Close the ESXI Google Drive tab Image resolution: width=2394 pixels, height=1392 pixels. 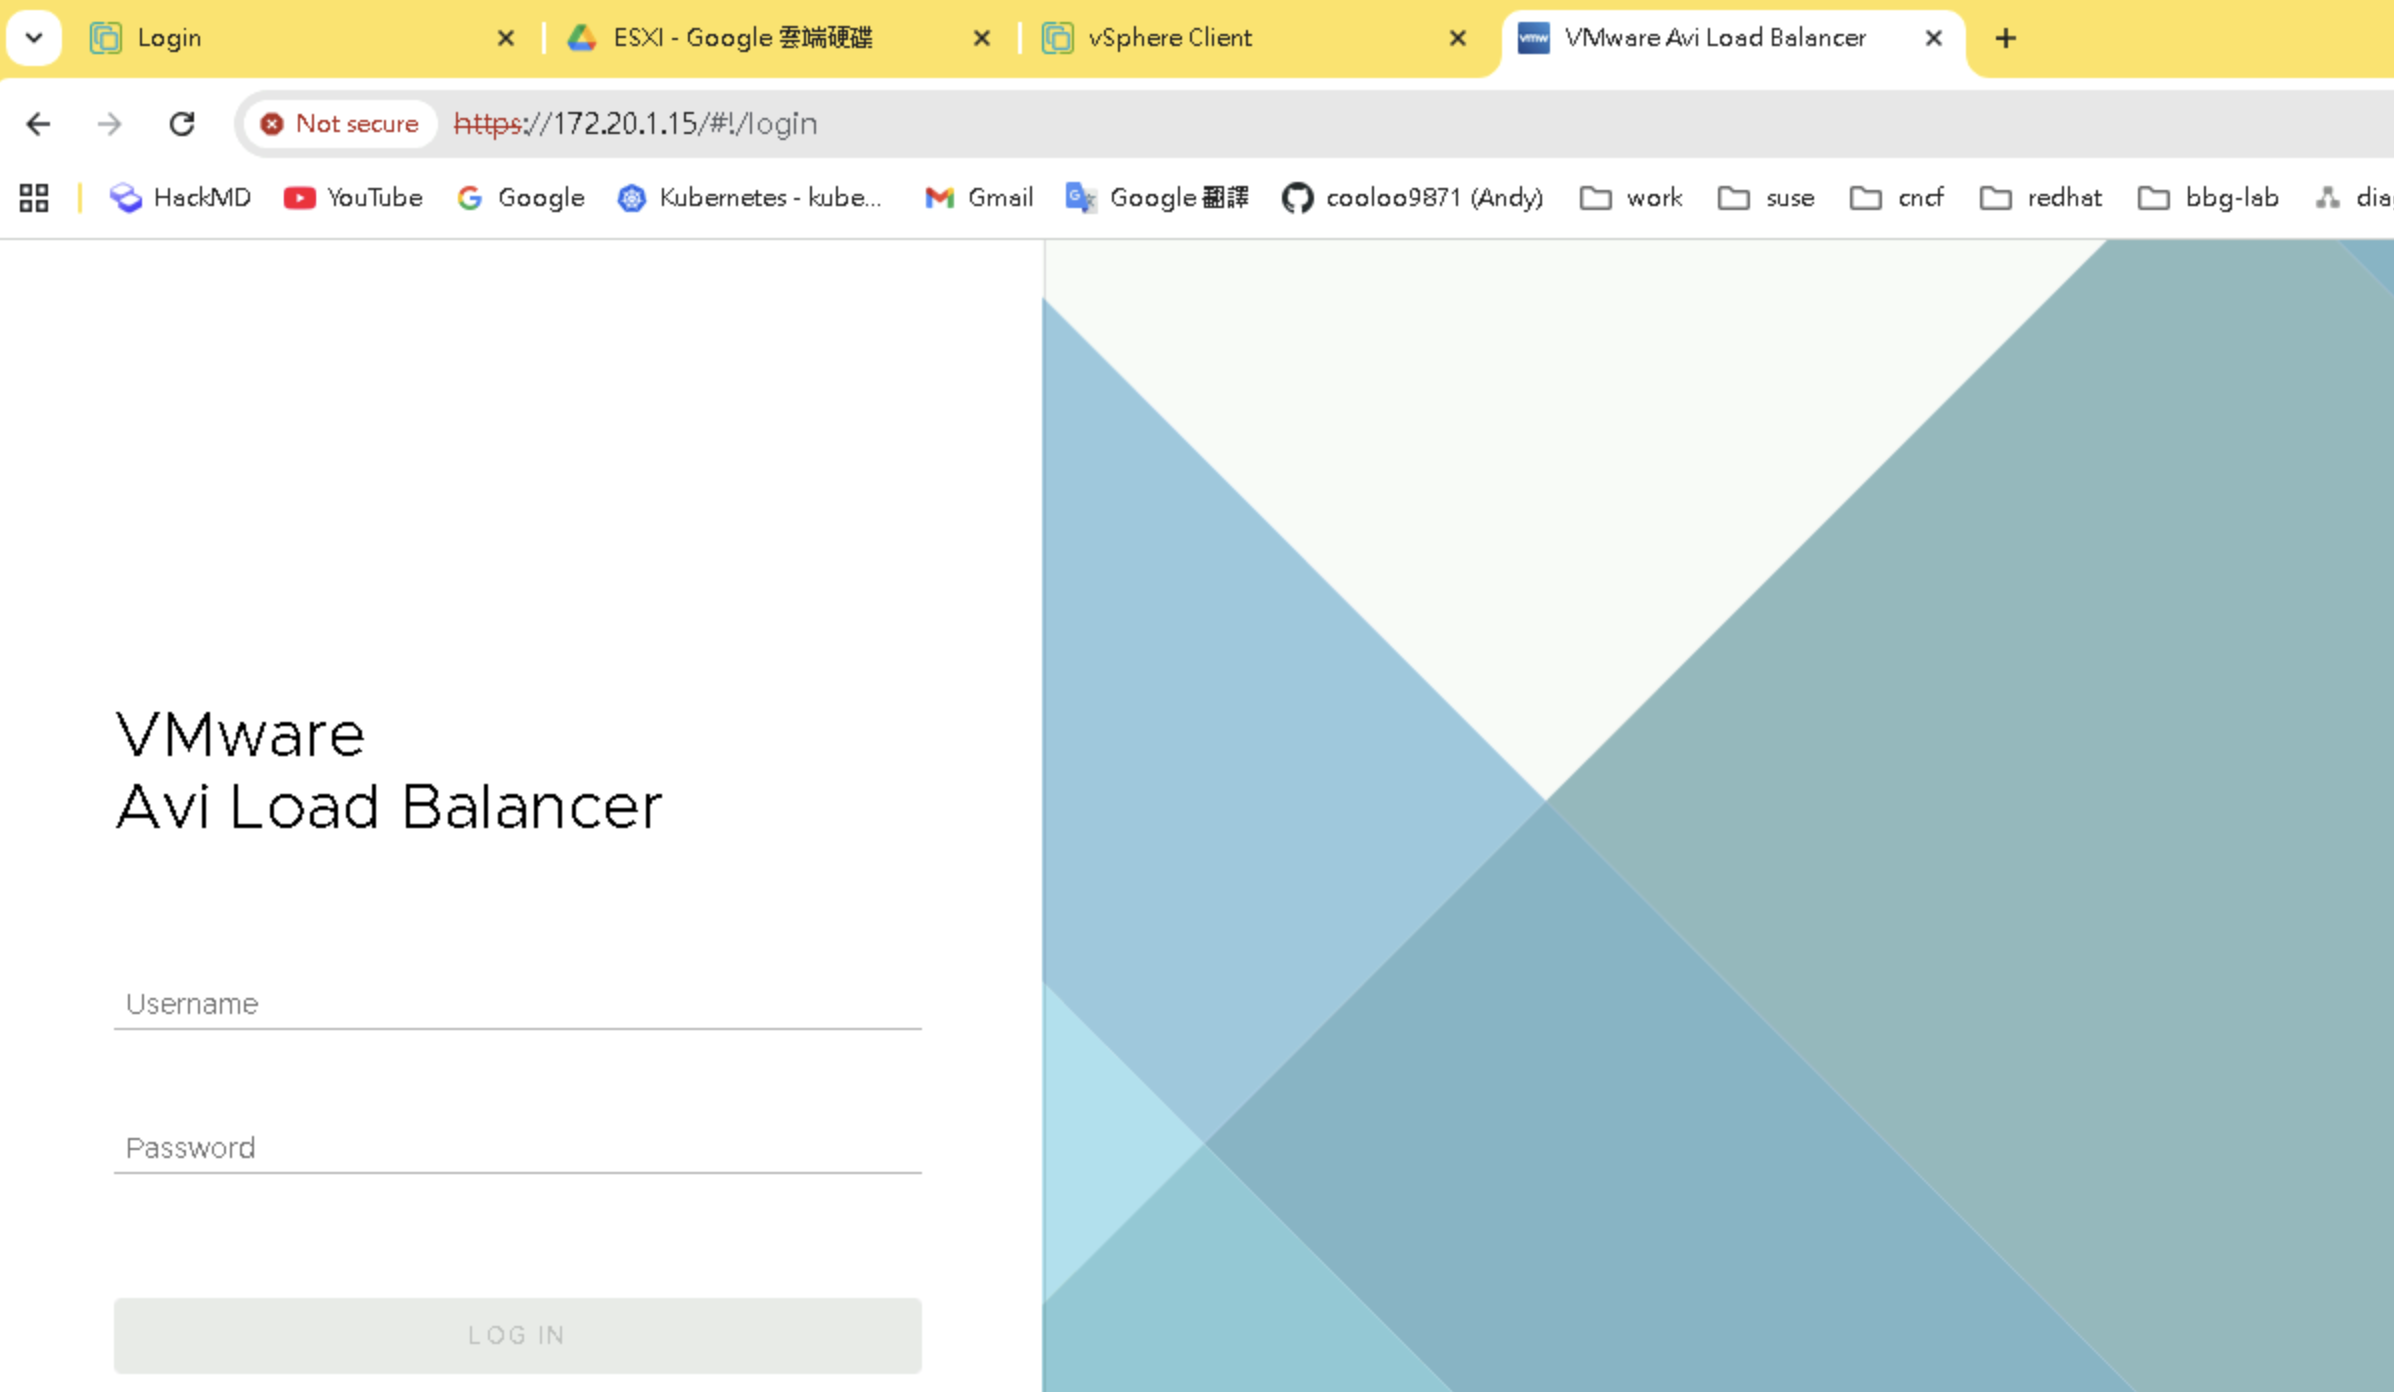pyautogui.click(x=982, y=38)
